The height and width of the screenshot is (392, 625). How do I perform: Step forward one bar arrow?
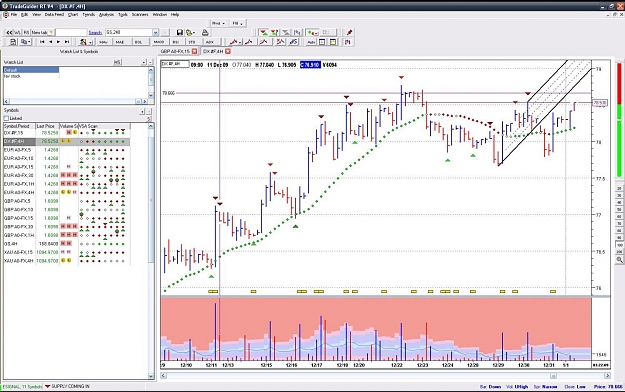(x=59, y=42)
